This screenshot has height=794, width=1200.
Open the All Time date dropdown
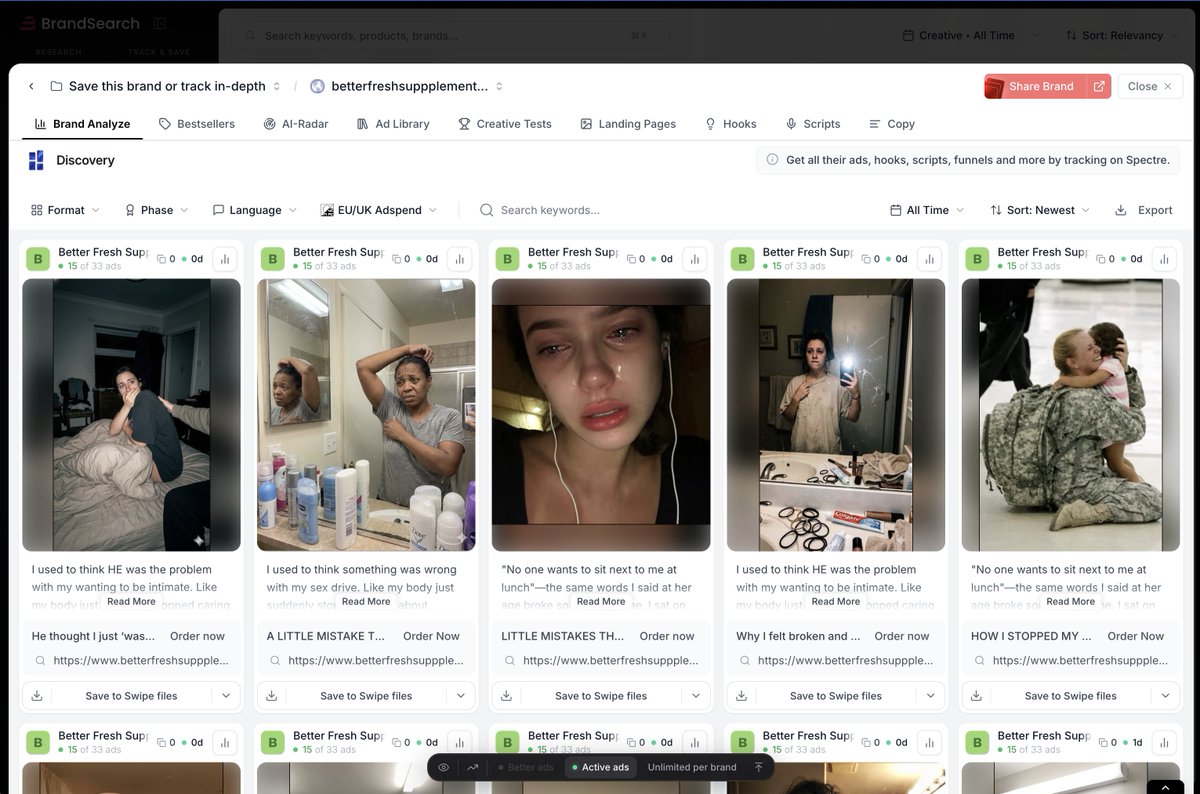927,210
